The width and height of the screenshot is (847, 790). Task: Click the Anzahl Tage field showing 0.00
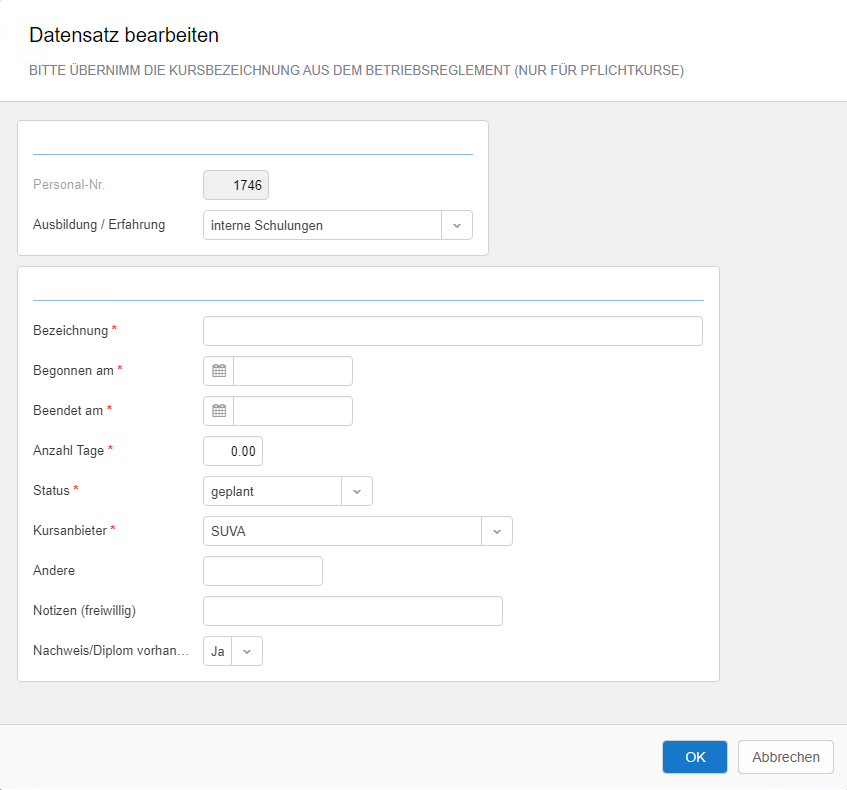tap(232, 450)
